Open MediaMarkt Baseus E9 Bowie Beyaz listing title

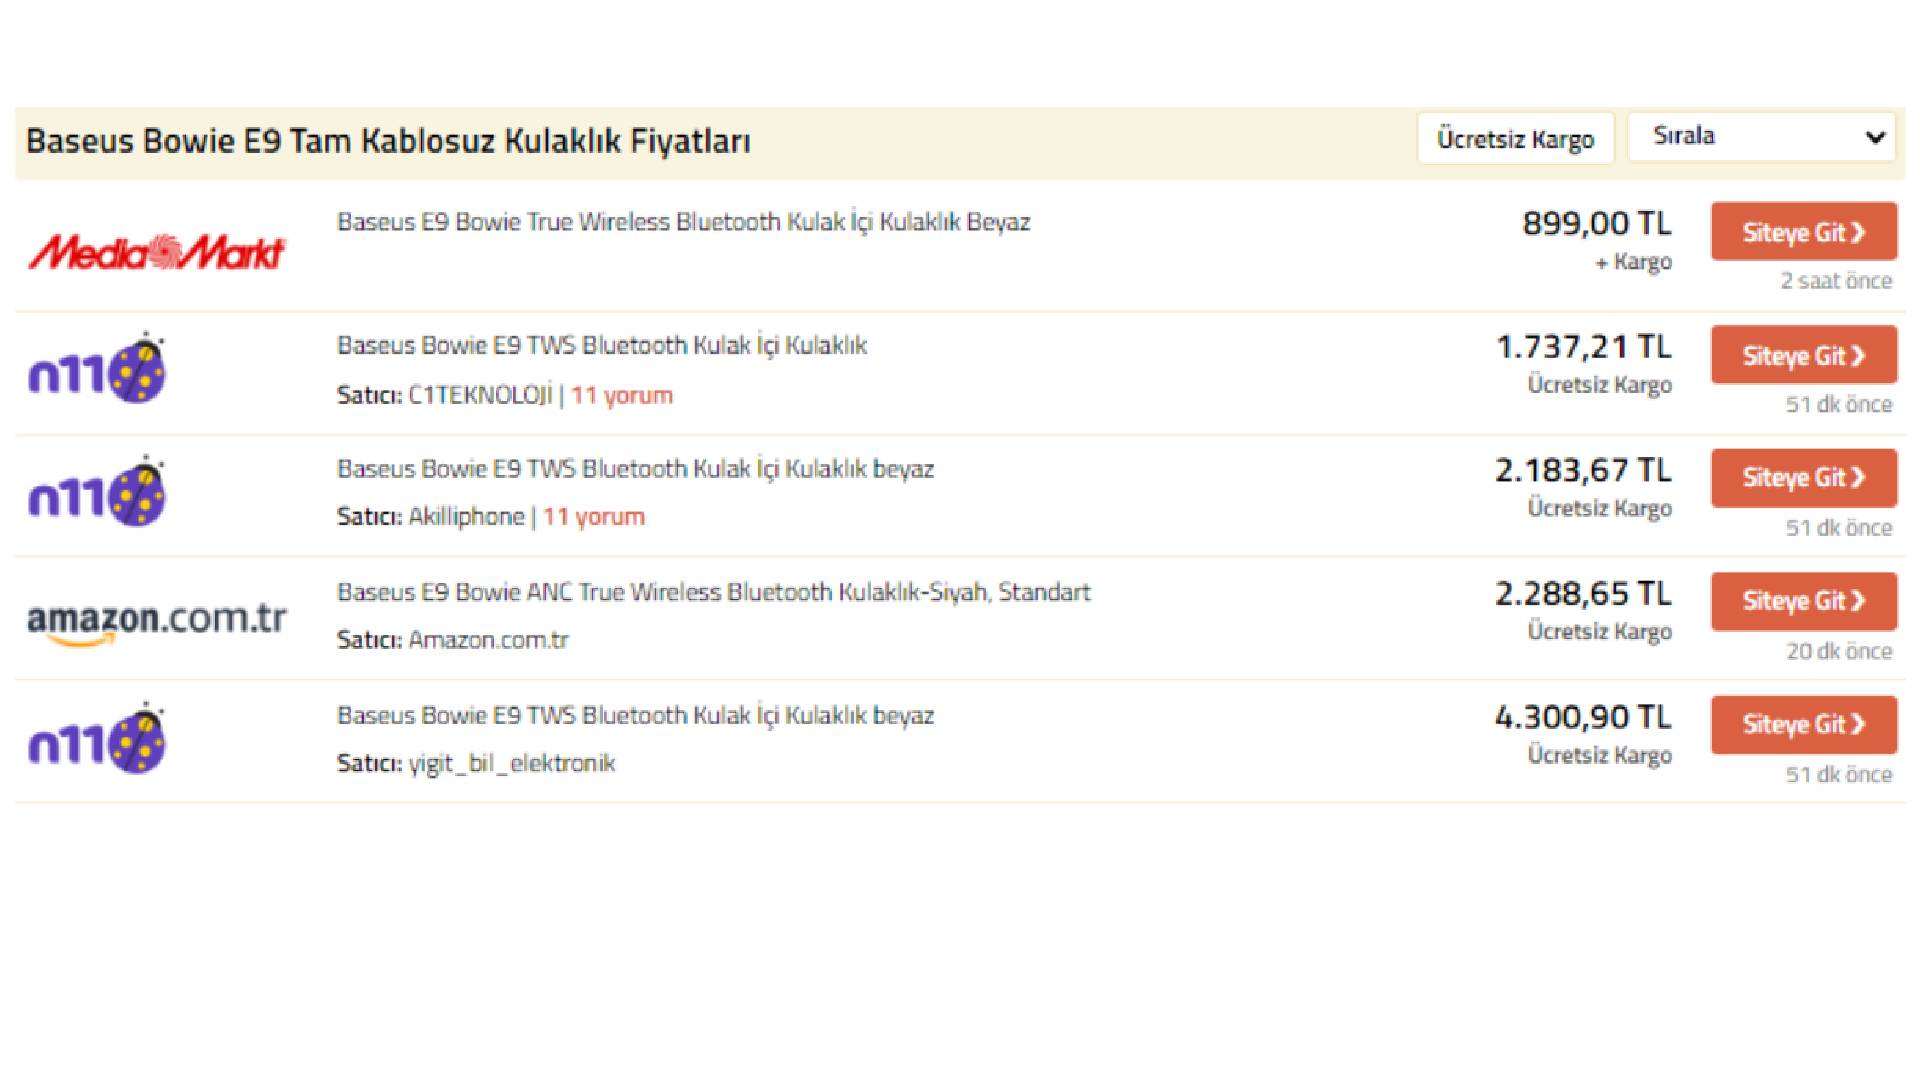click(683, 222)
